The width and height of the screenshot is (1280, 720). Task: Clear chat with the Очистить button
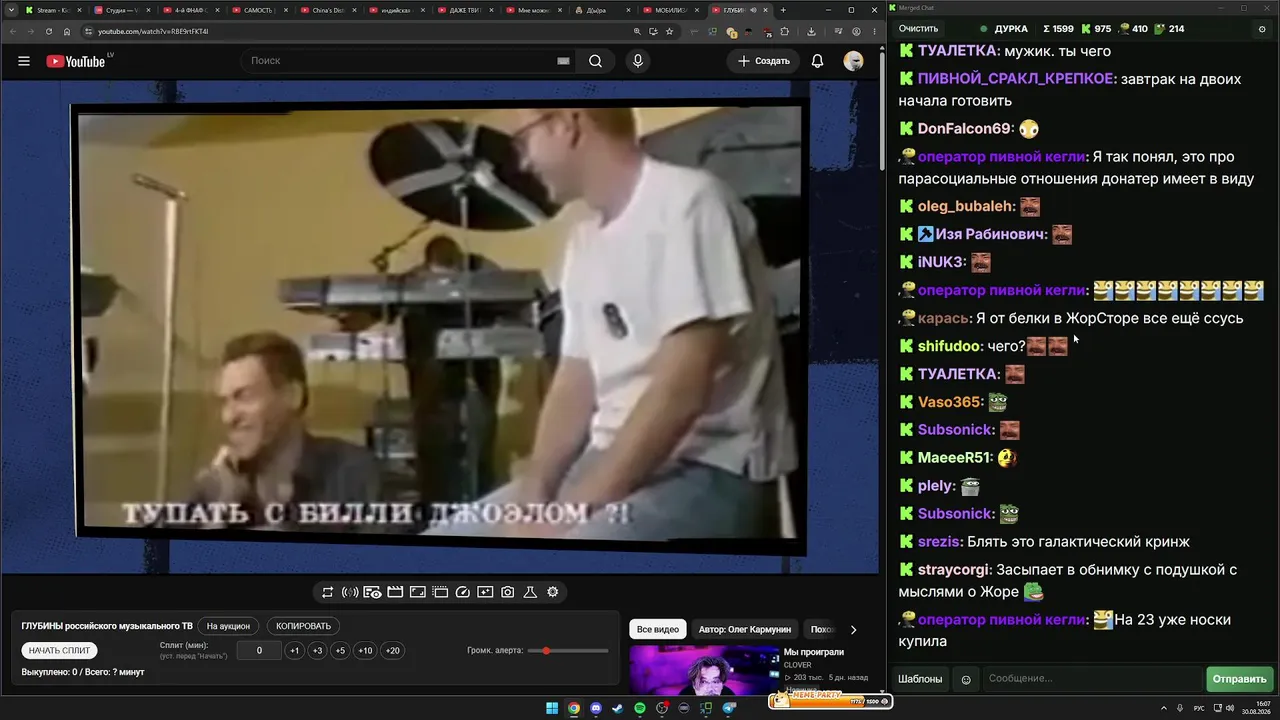click(918, 29)
